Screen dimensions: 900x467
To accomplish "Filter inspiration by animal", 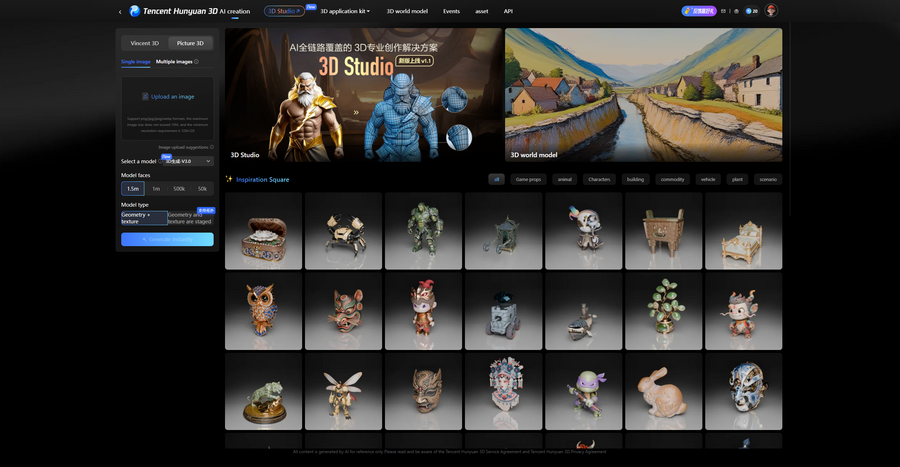I will click(x=565, y=180).
